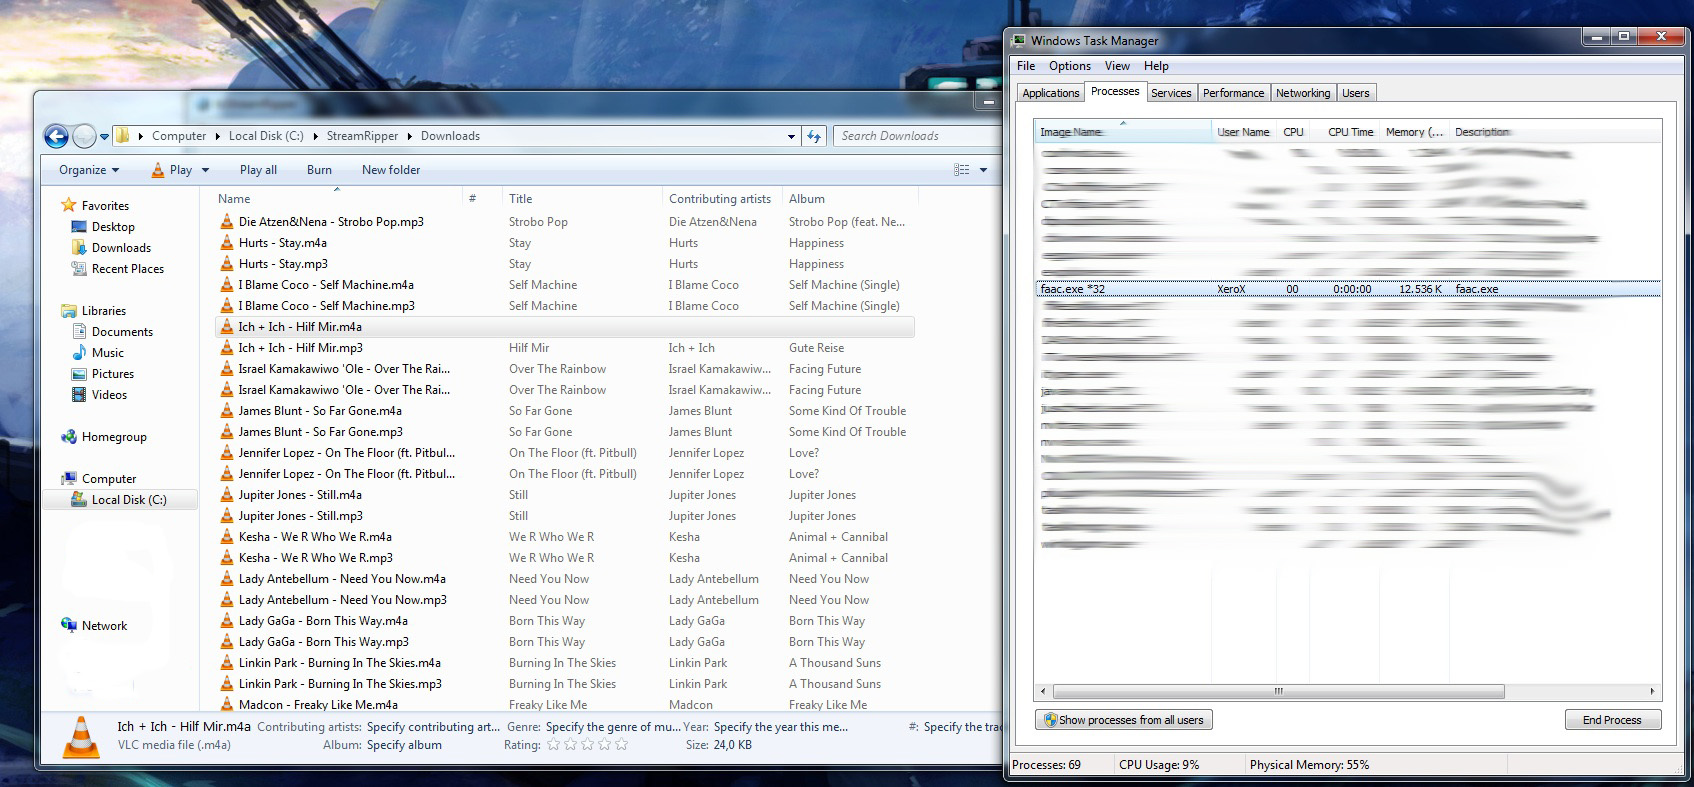Image resolution: width=1694 pixels, height=787 pixels.
Task: Switch to the Performance tab
Action: click(x=1233, y=93)
